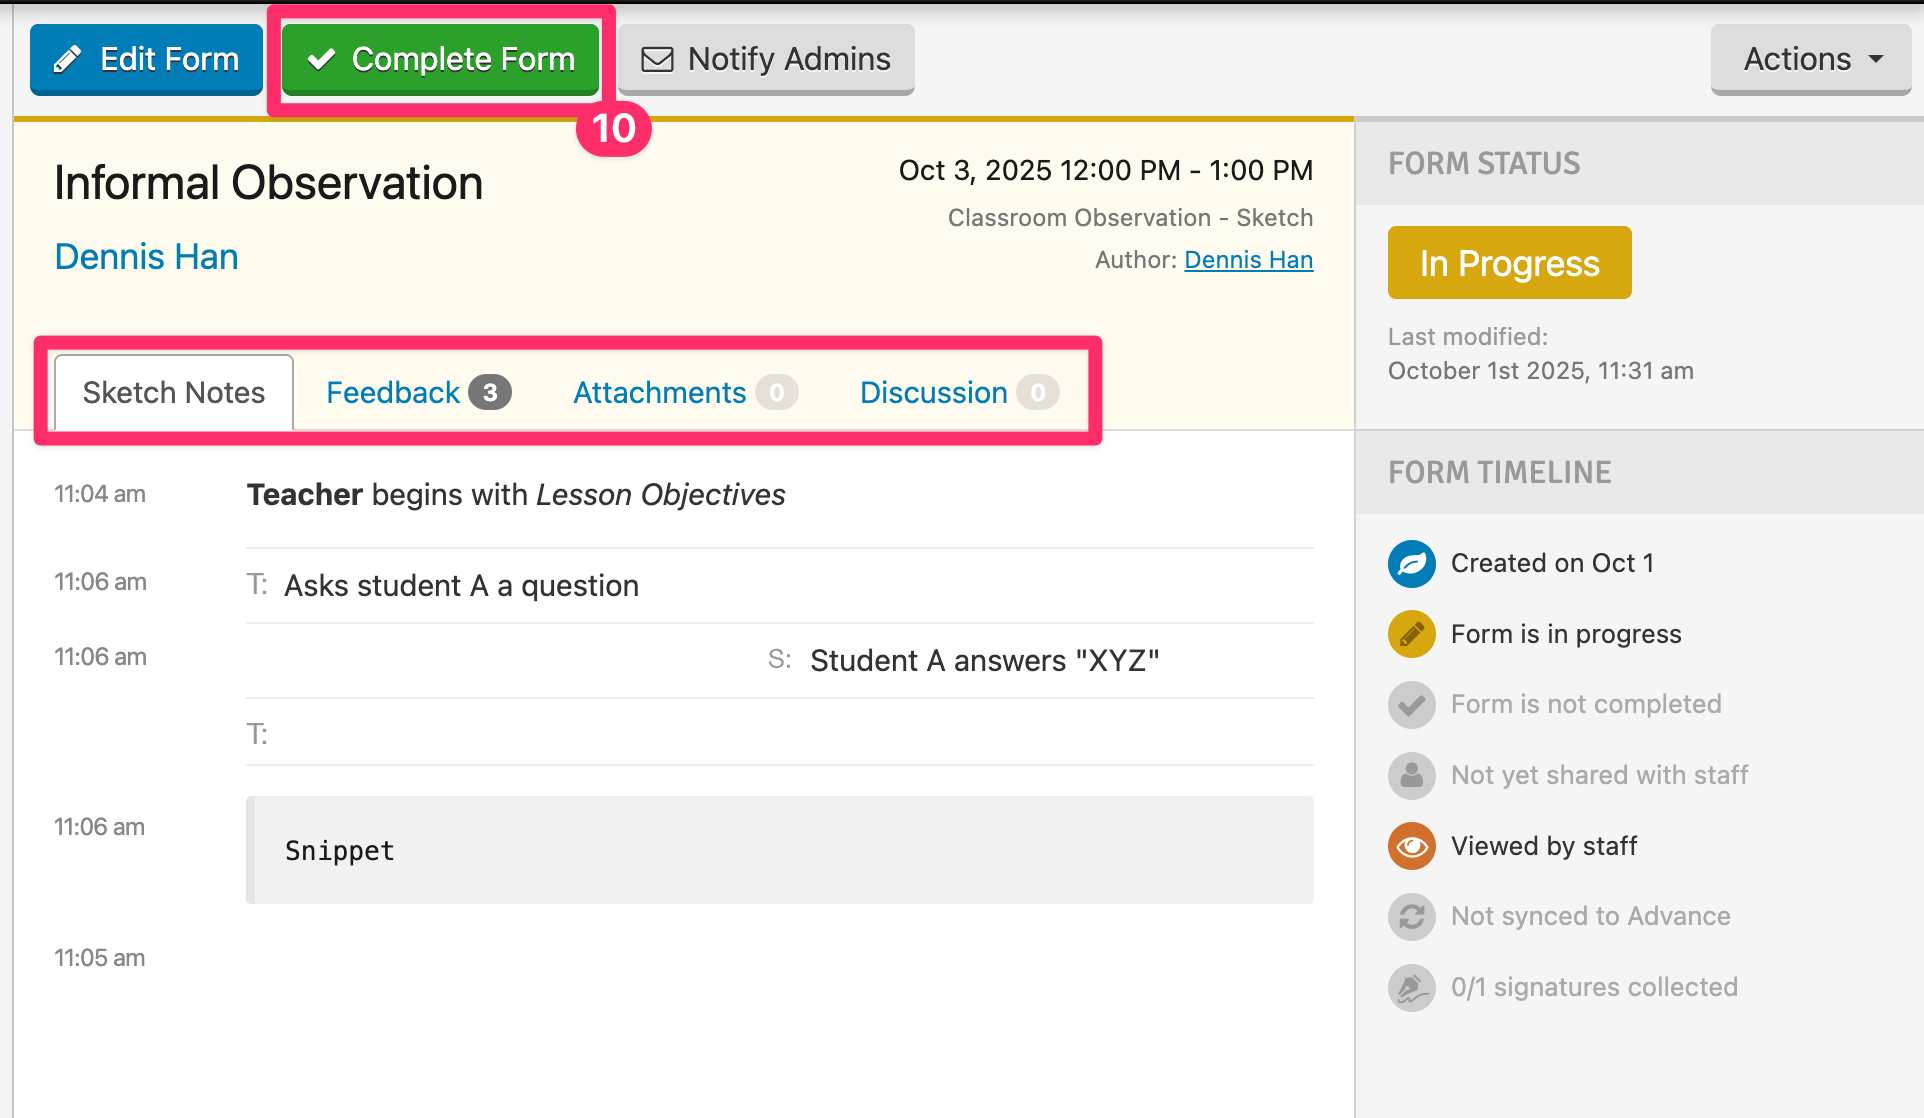Click the Teacher begins with Lesson Objectives note
Image resolution: width=1924 pixels, height=1118 pixels.
tap(516, 495)
